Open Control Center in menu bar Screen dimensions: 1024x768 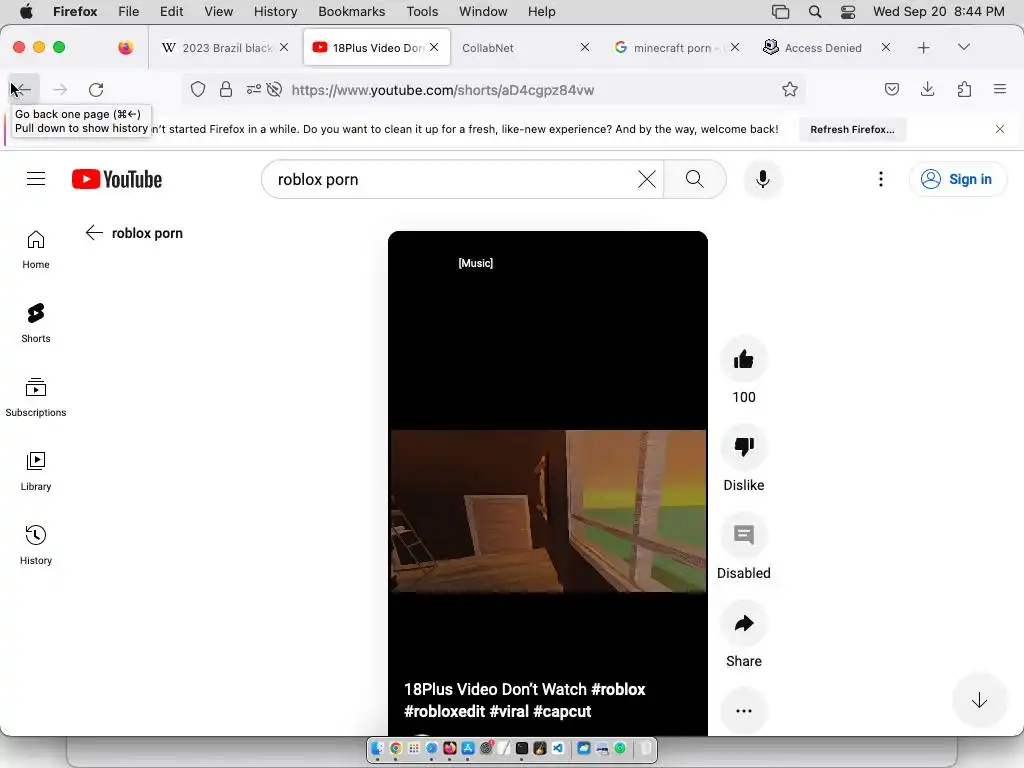point(848,12)
